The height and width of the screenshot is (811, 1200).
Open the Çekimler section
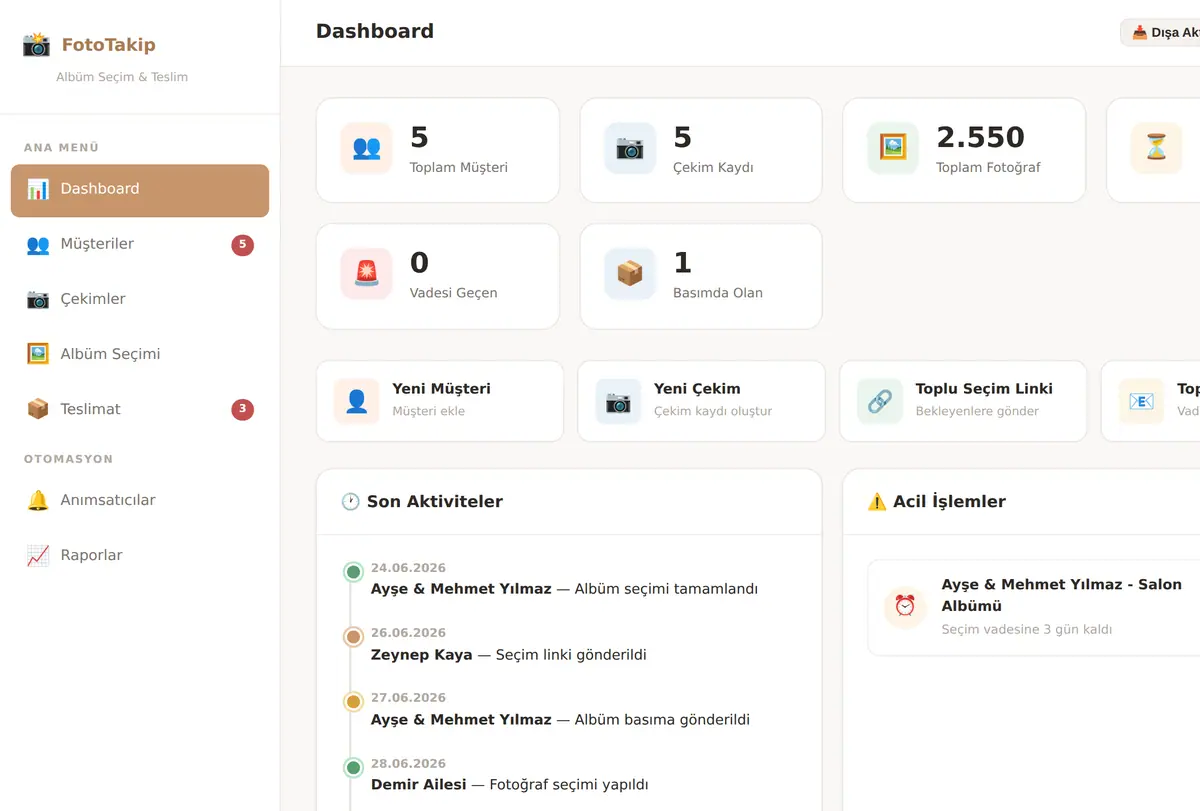coord(140,299)
